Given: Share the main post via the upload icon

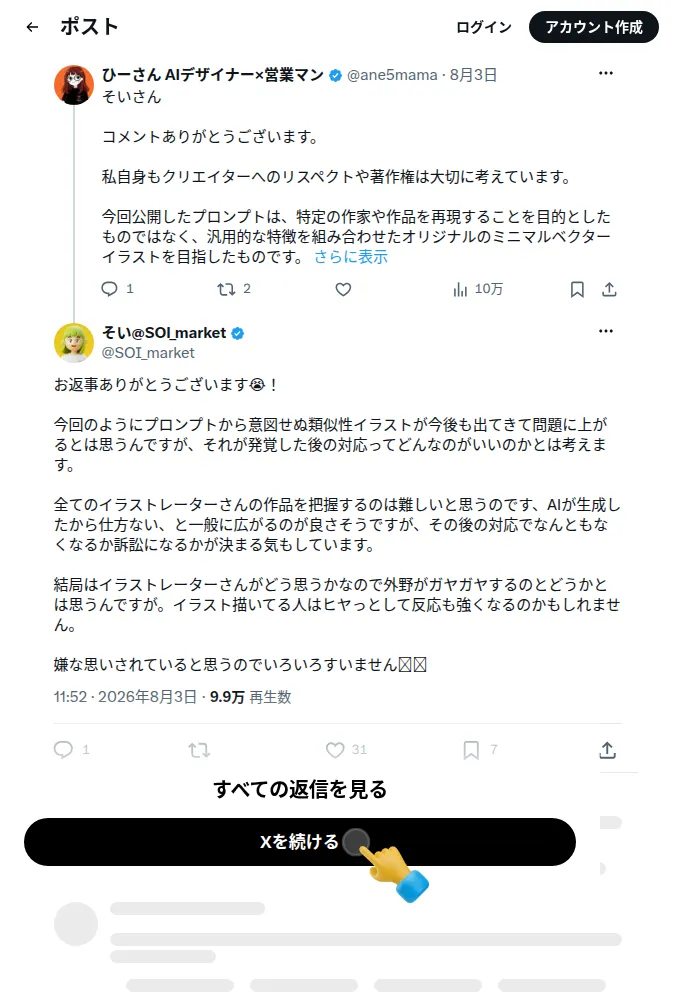Looking at the screenshot, I should click(608, 750).
